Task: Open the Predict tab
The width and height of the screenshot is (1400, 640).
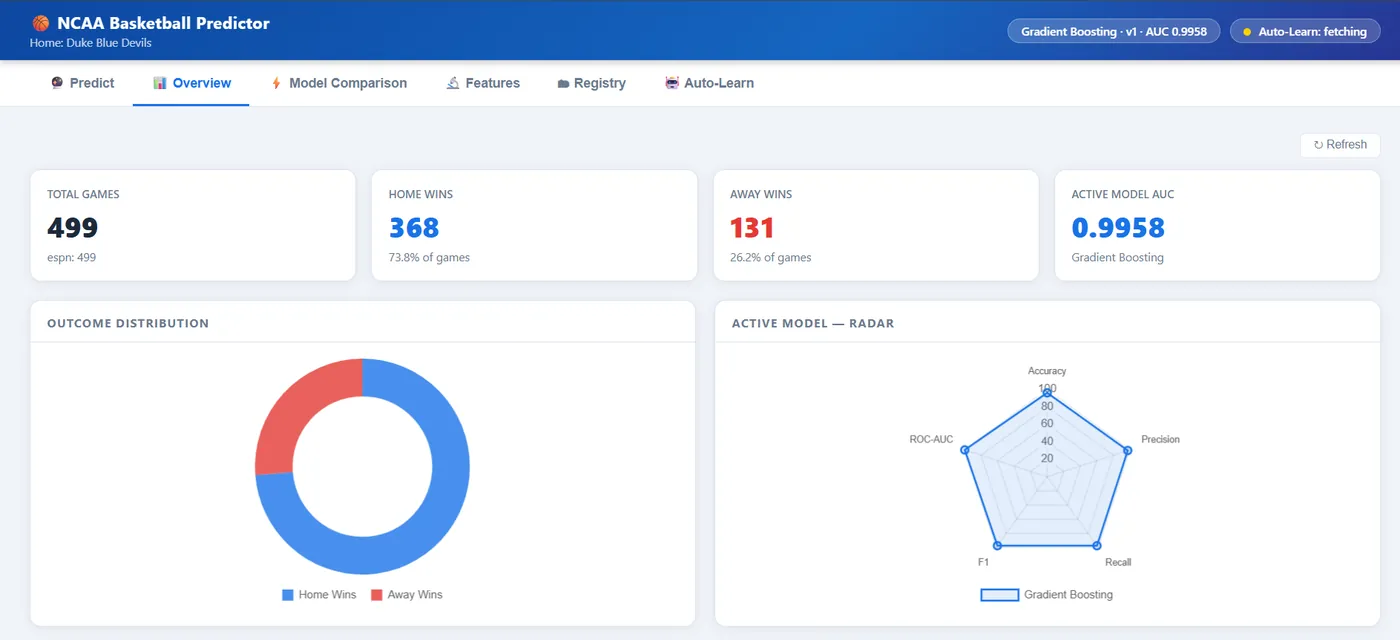Action: [83, 83]
